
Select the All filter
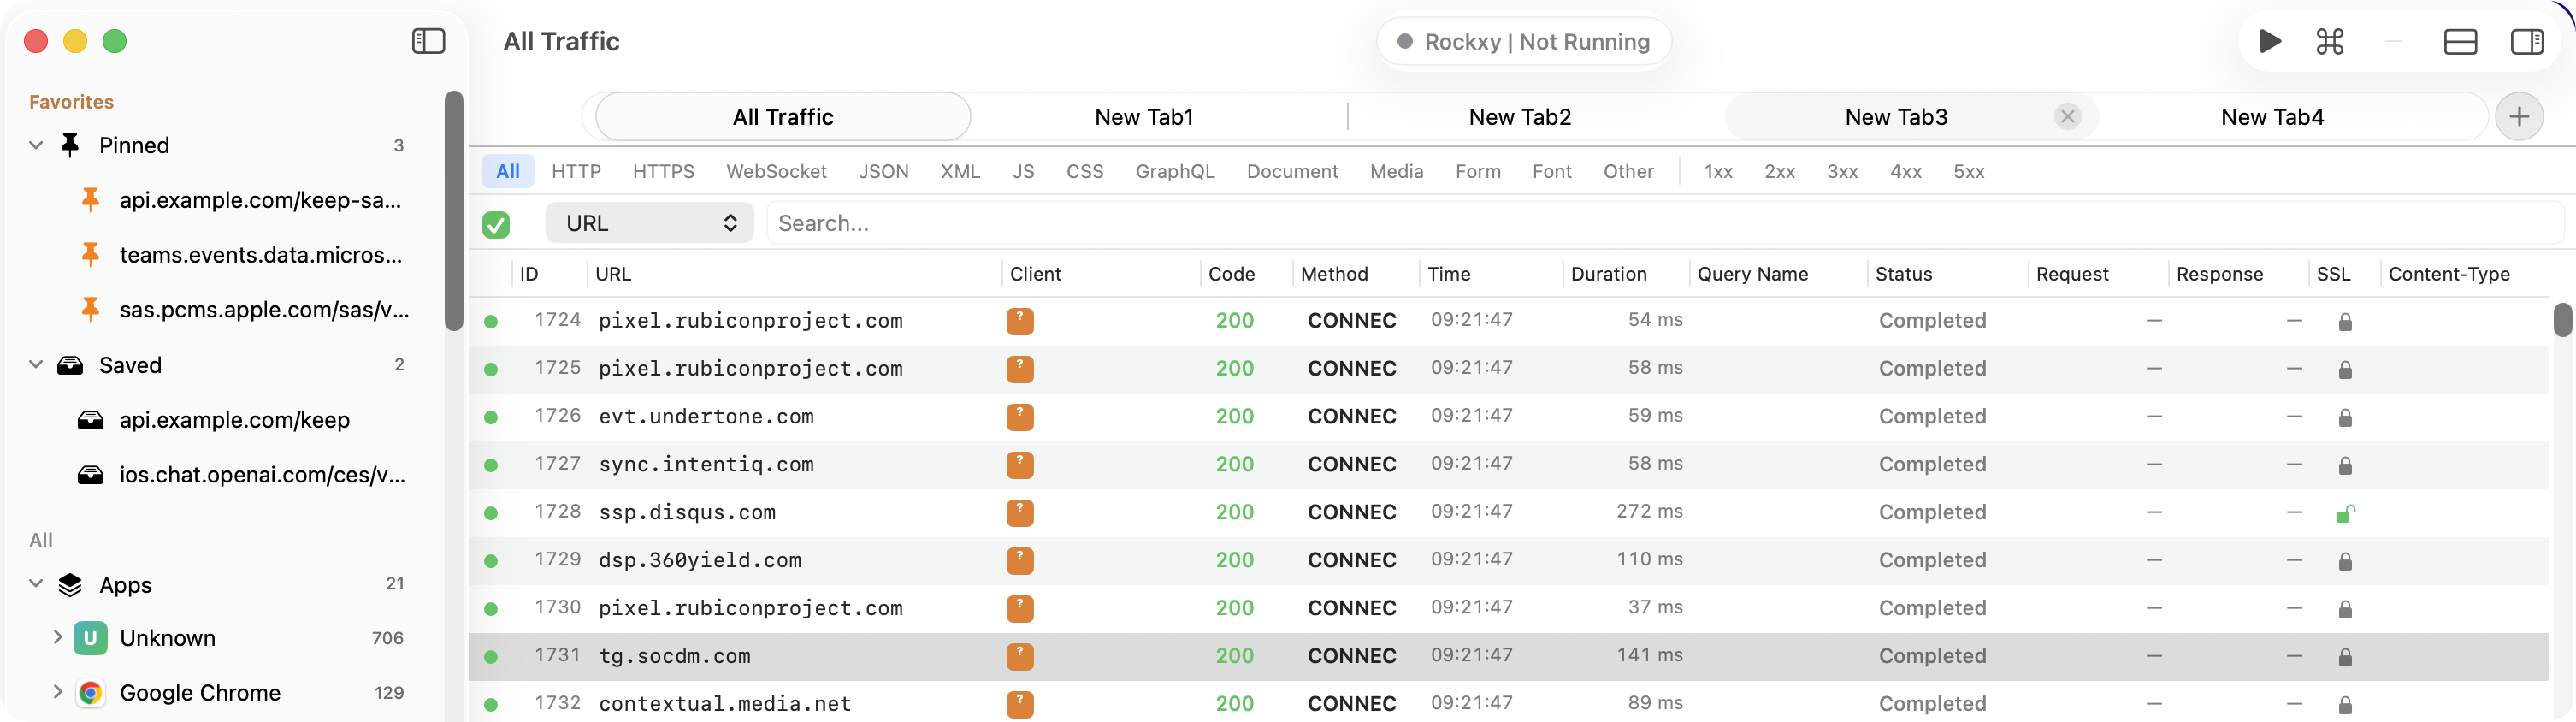point(508,171)
